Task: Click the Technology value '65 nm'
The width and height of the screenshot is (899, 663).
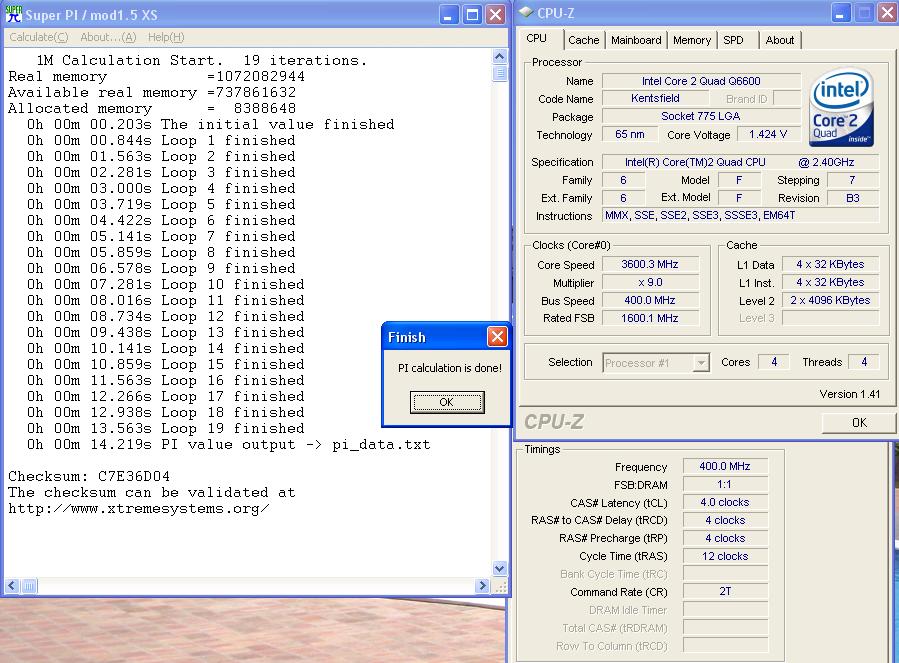Action: pos(630,134)
